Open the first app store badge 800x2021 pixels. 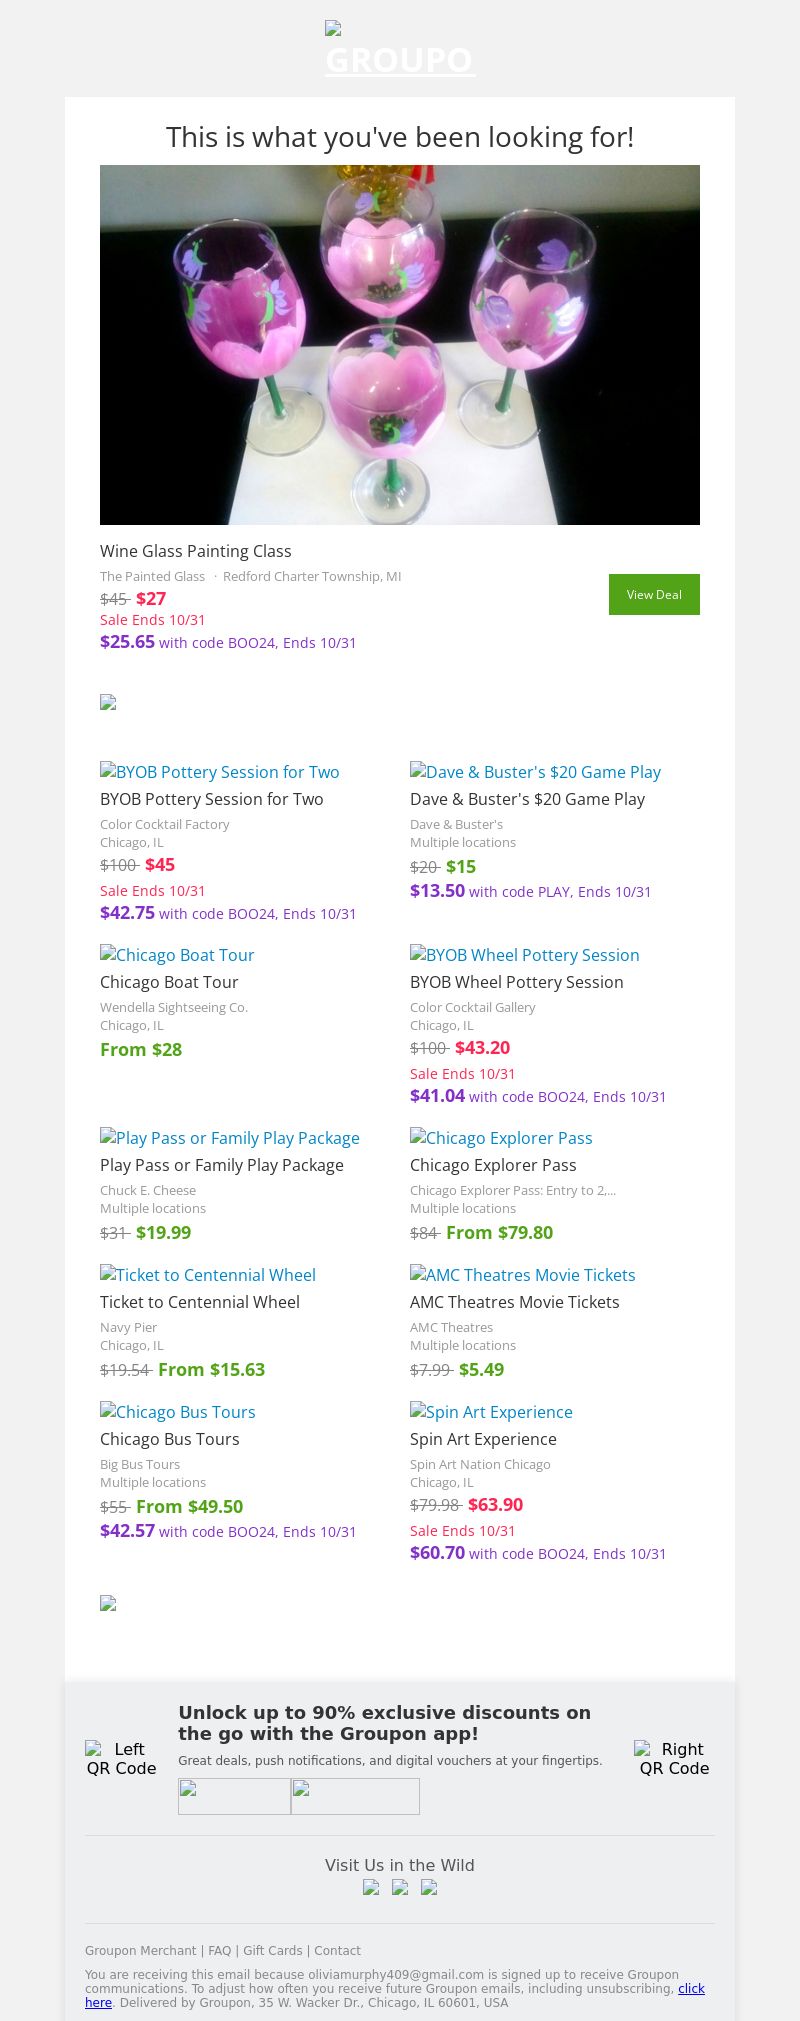234,1796
